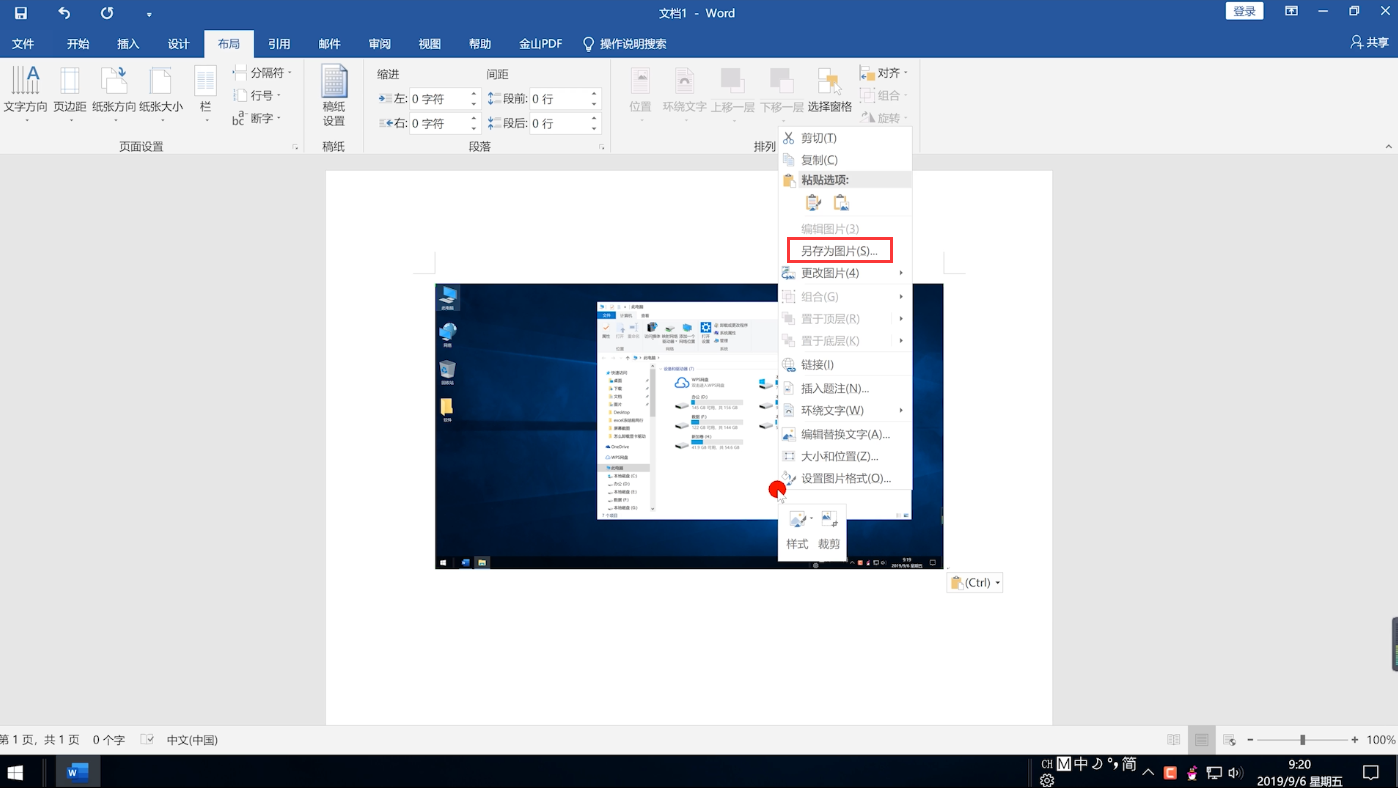Open the 栏 columns tool
The width and height of the screenshot is (1398, 788).
pyautogui.click(x=205, y=95)
